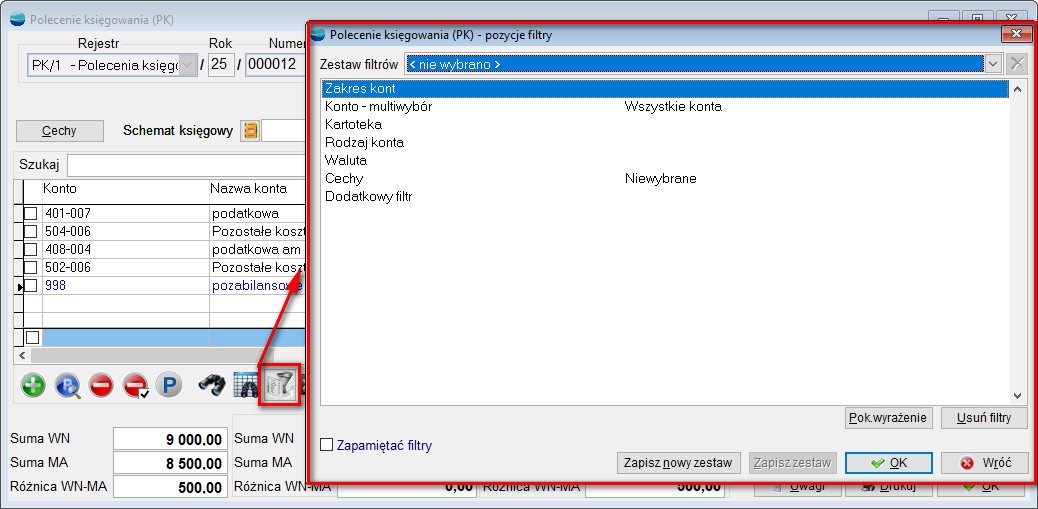Select the Dodatkowy filtr row

368,197
